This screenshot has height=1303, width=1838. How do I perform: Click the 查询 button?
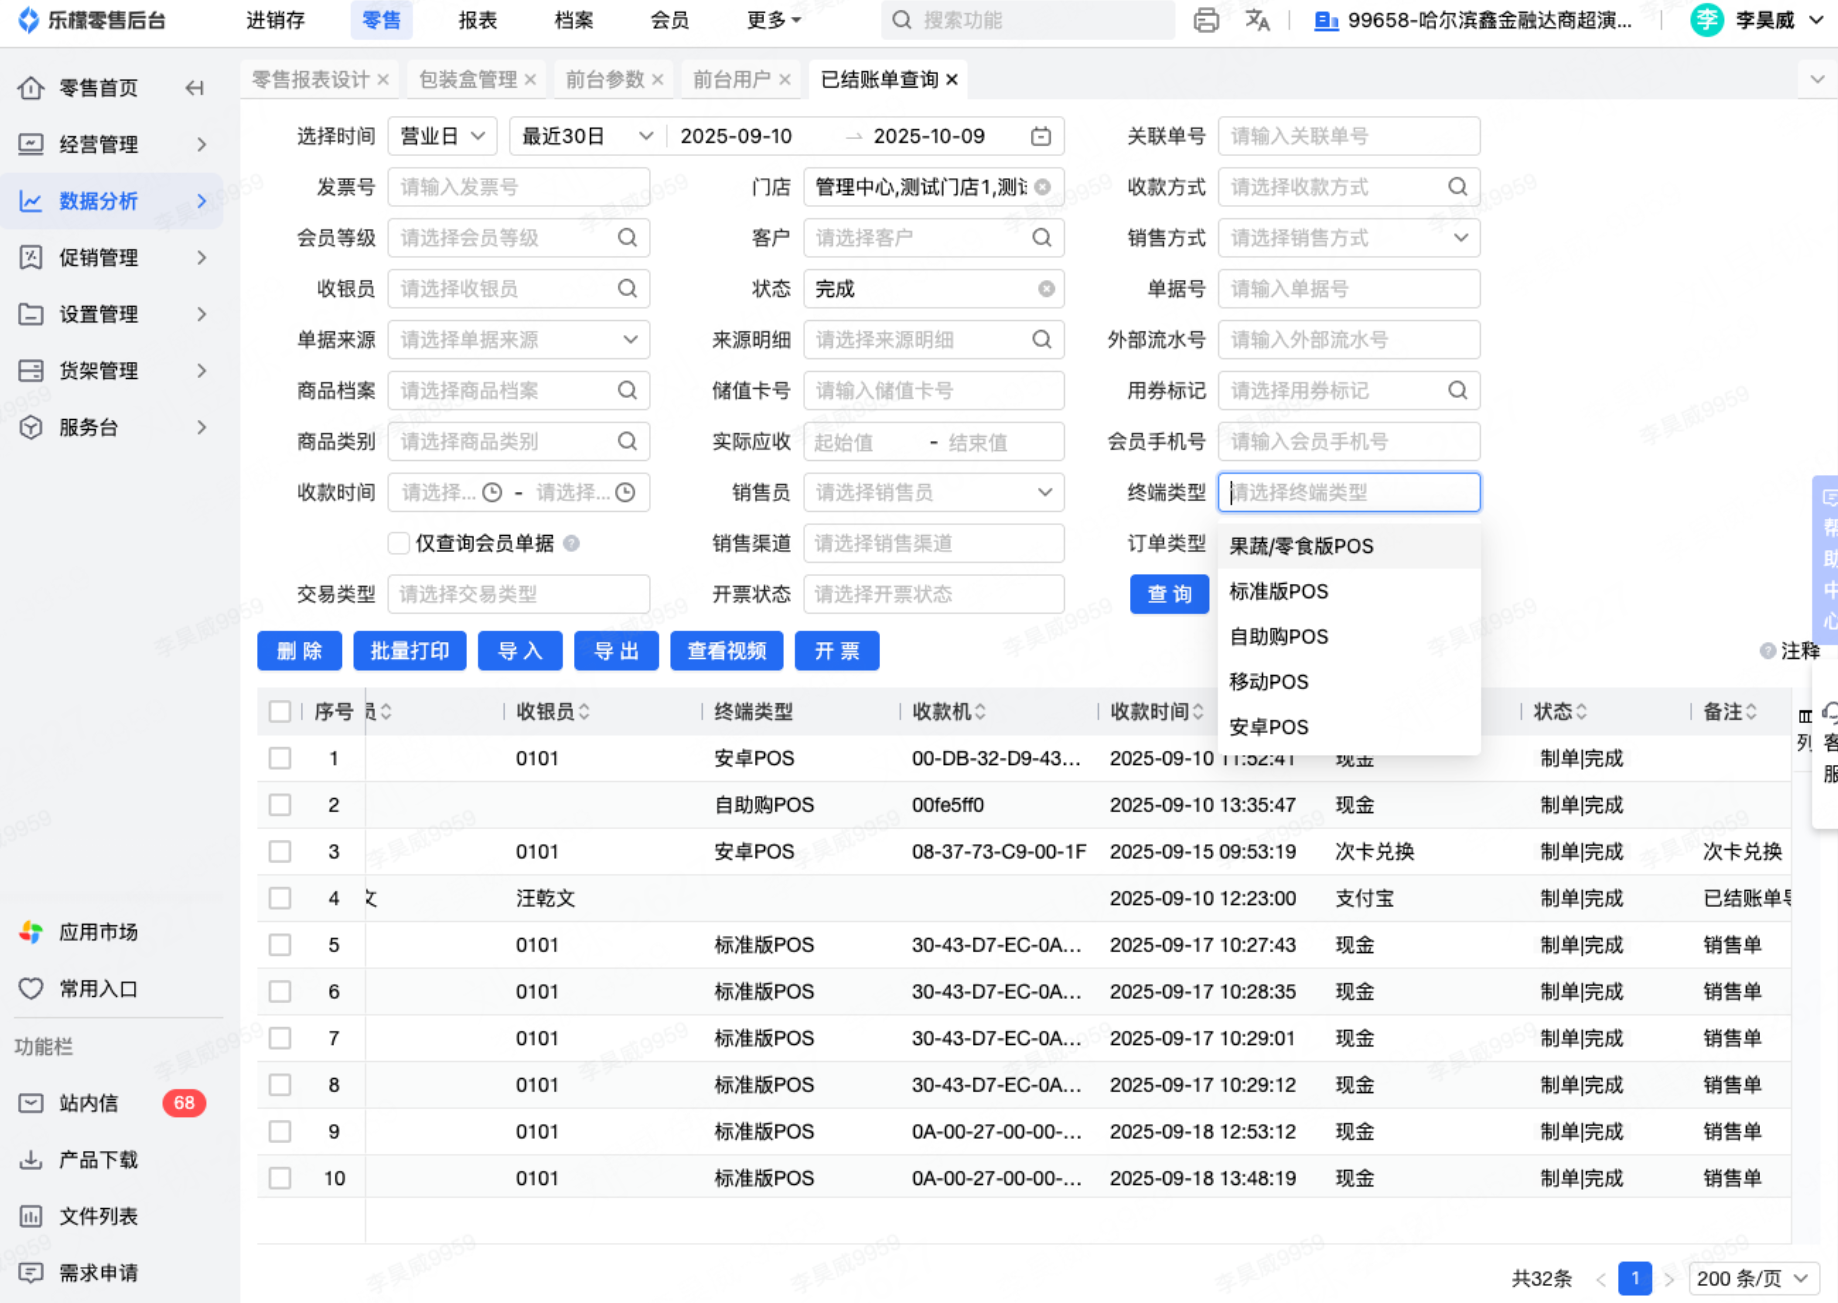coord(1168,594)
